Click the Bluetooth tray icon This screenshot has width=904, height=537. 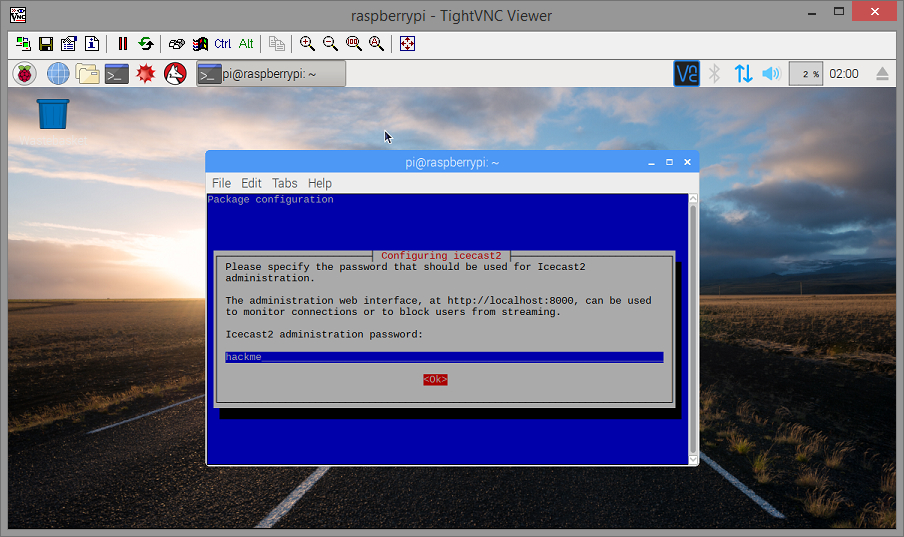(x=715, y=74)
